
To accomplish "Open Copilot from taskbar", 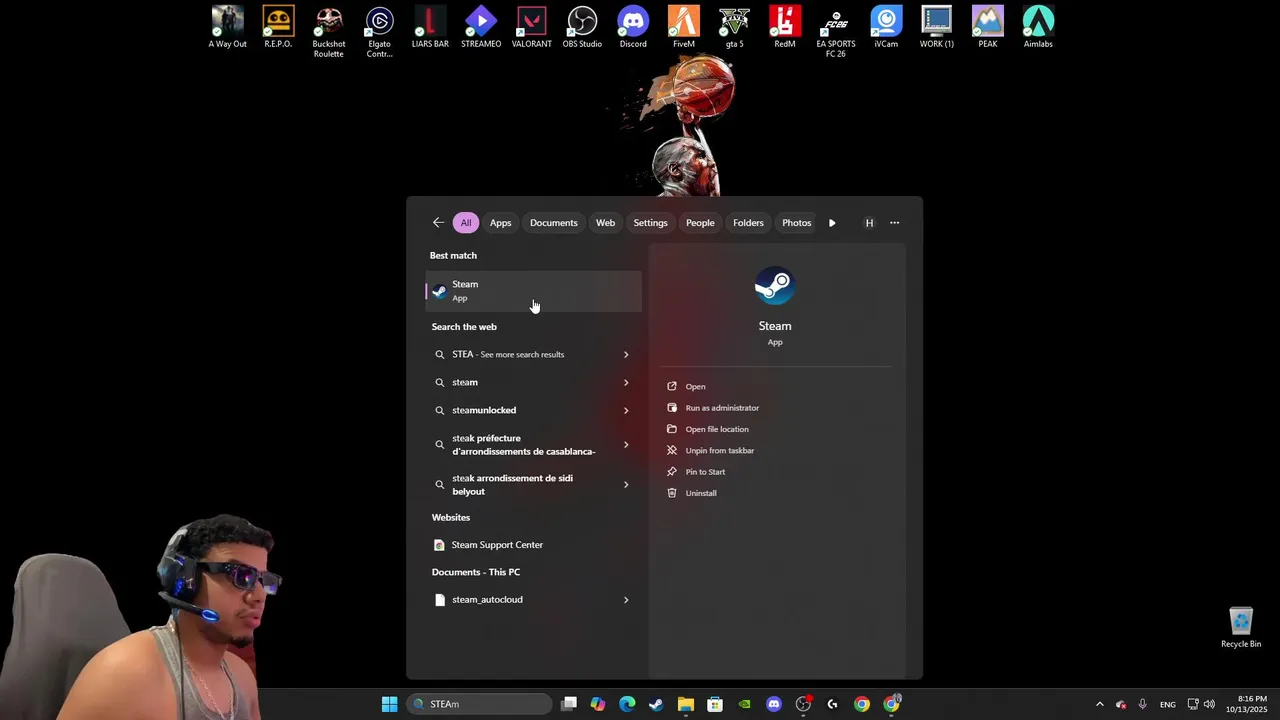I will pyautogui.click(x=598, y=704).
